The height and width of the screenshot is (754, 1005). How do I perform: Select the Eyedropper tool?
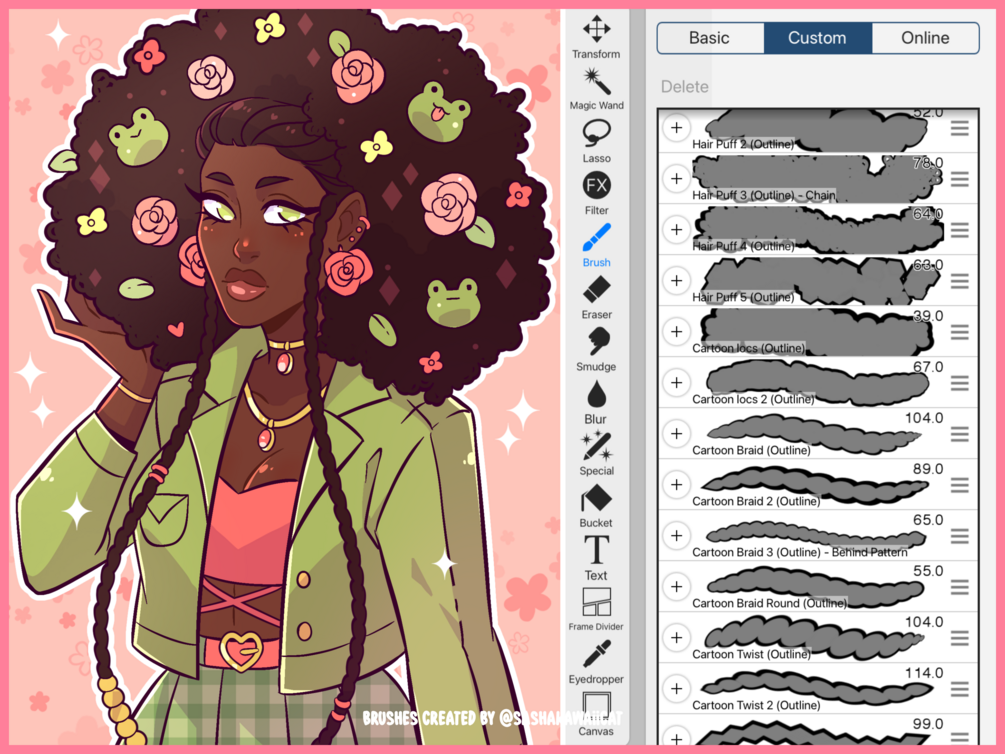tap(596, 662)
